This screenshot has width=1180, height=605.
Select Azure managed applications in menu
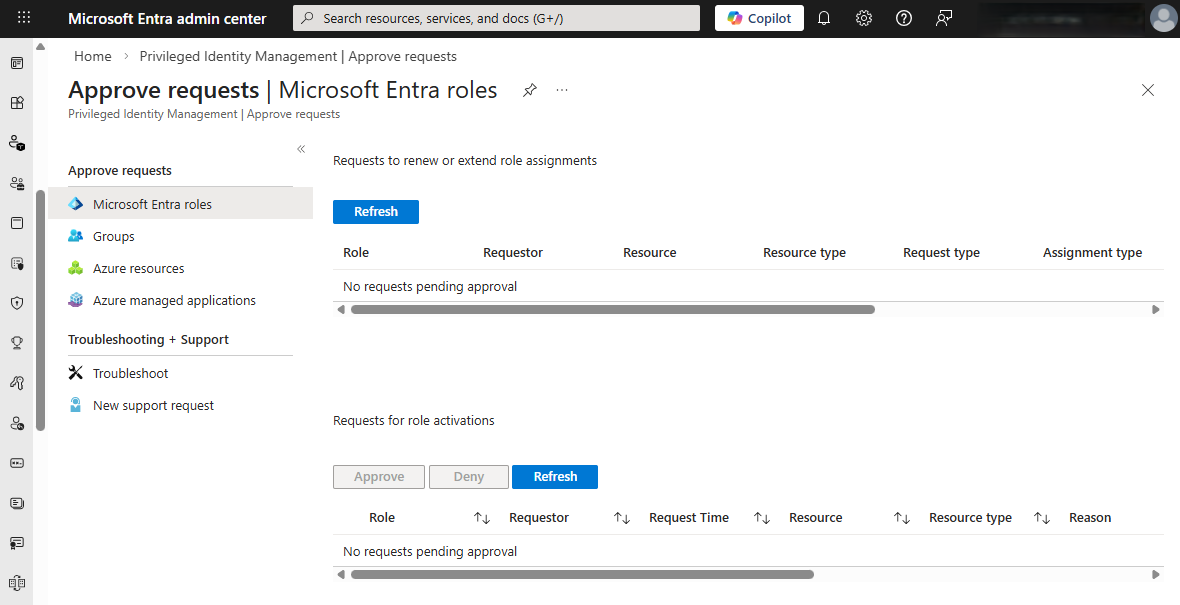(x=181, y=300)
